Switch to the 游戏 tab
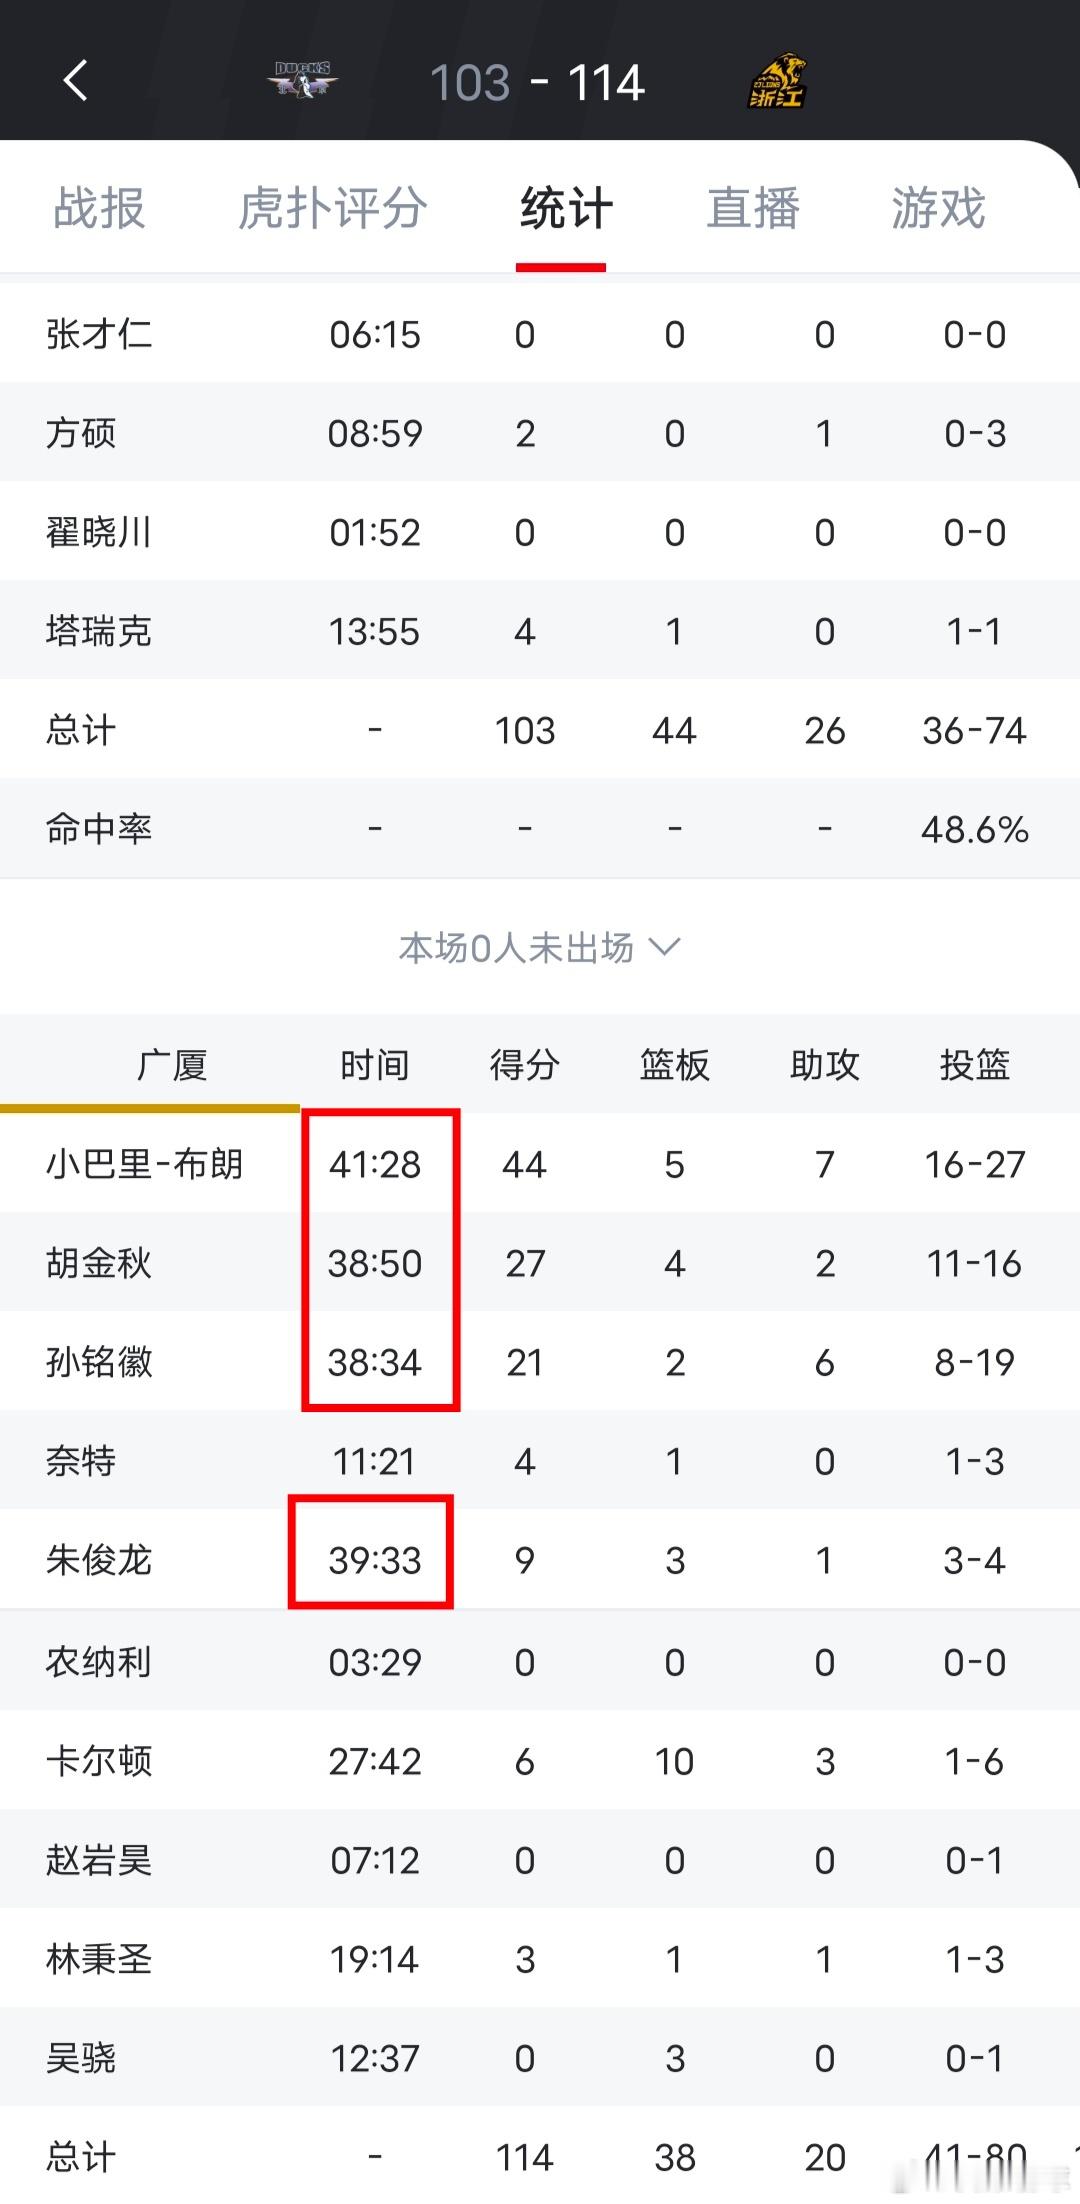Screen dimensions: 1080x2204 coord(939,208)
